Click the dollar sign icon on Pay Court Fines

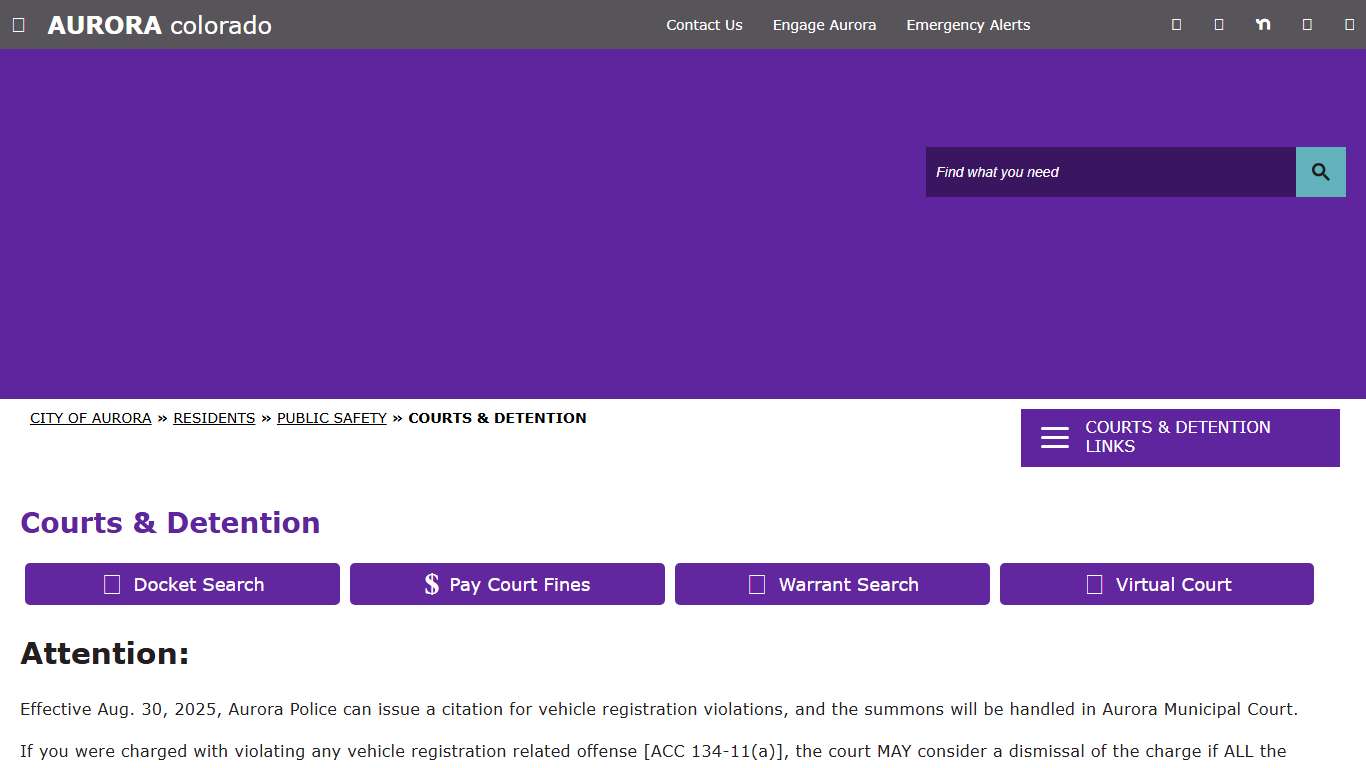tap(431, 584)
